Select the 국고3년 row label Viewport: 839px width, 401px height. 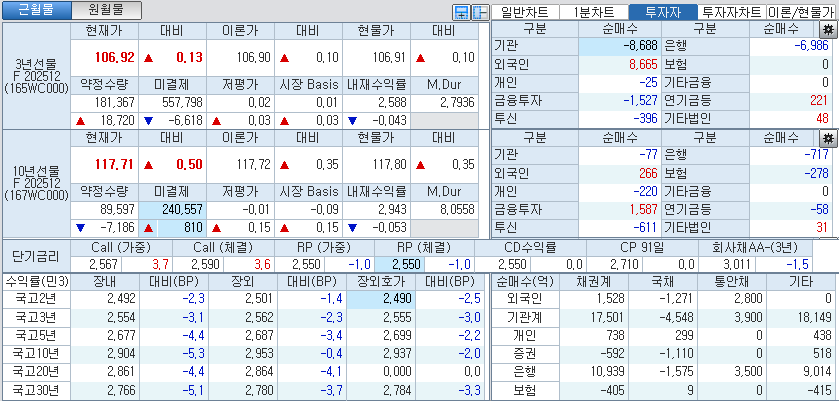[36, 317]
